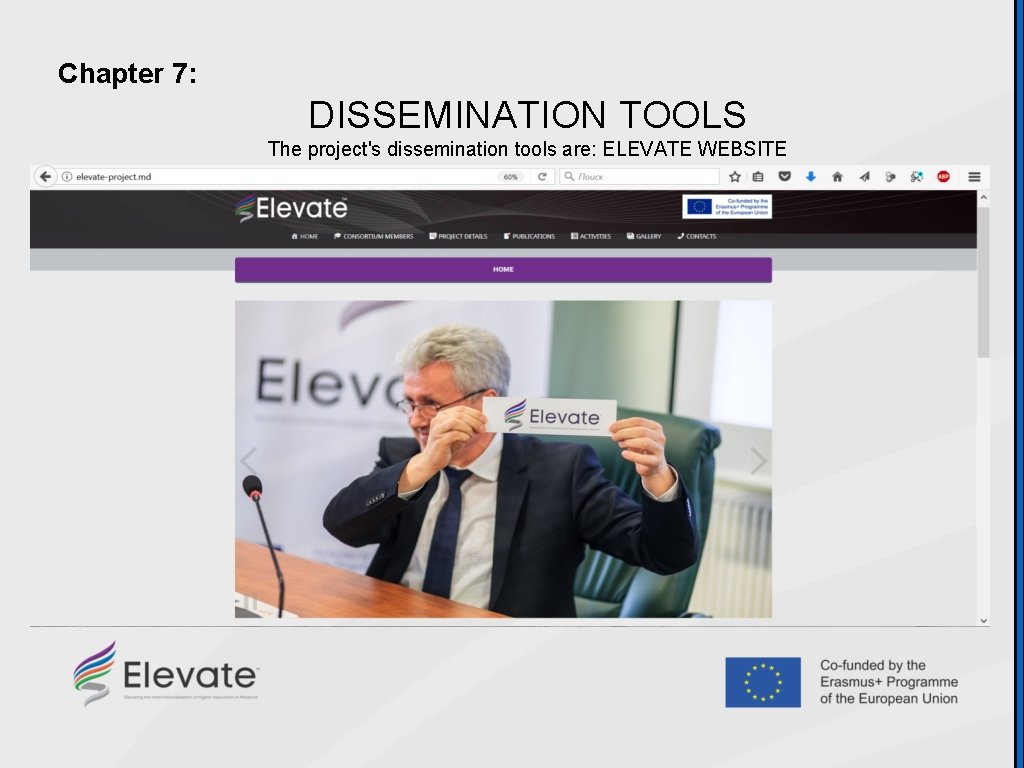Save the page to Pocket
1024x768 pixels.
pyautogui.click(x=786, y=176)
